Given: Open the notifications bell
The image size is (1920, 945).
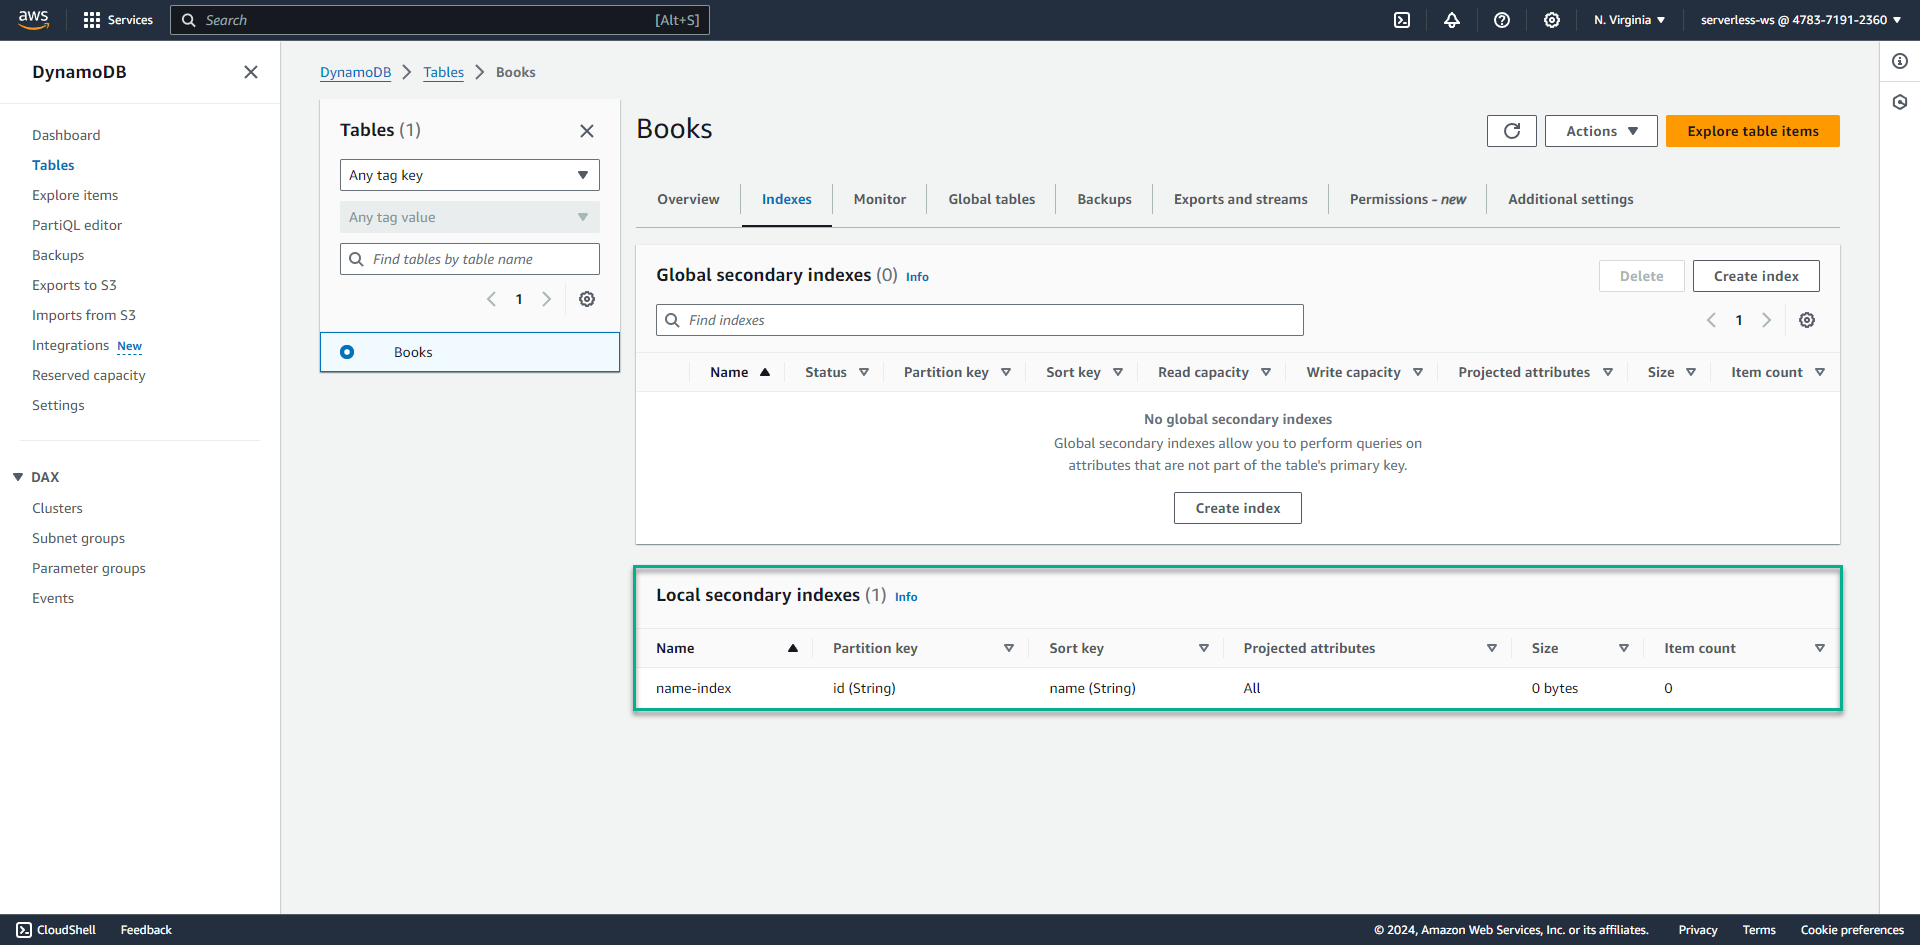Looking at the screenshot, I should click(x=1452, y=20).
